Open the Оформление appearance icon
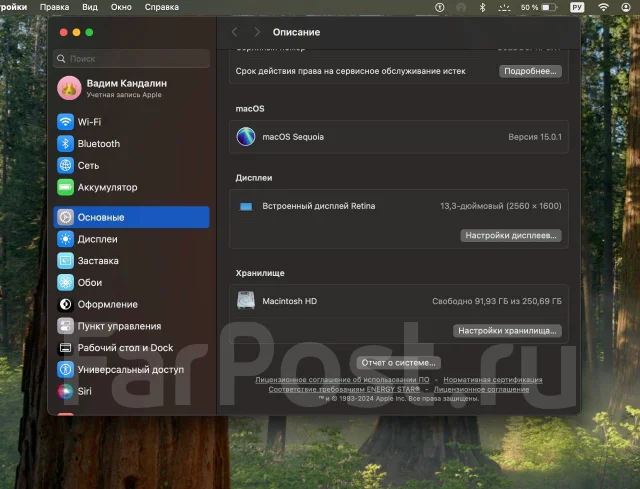 pos(65,304)
